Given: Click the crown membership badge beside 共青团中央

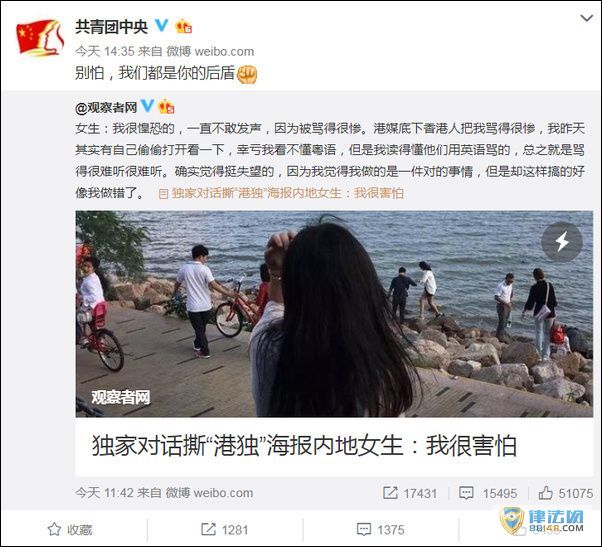Looking at the screenshot, I should point(183,26).
